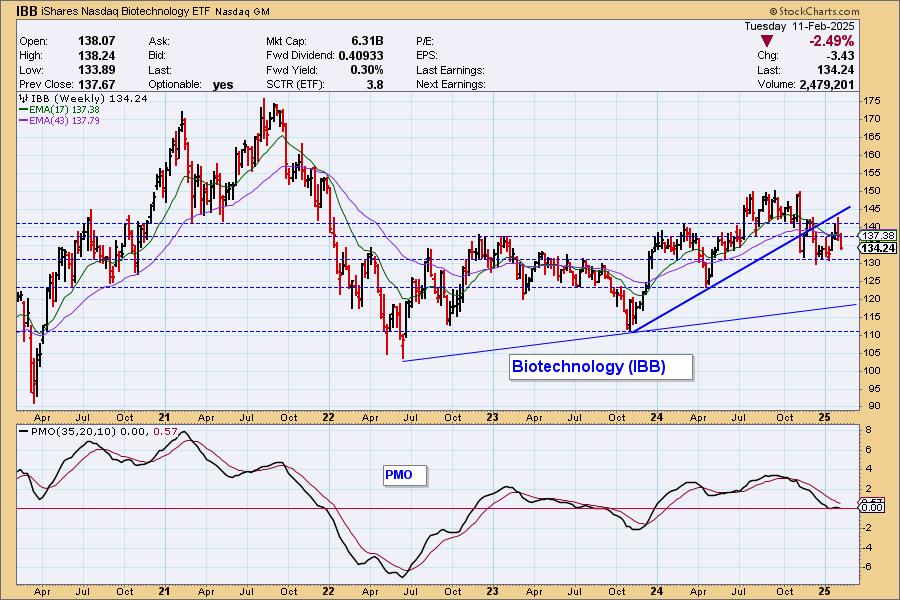Click the Nasdaq GM exchange label
The height and width of the screenshot is (600, 900).
[242, 11]
